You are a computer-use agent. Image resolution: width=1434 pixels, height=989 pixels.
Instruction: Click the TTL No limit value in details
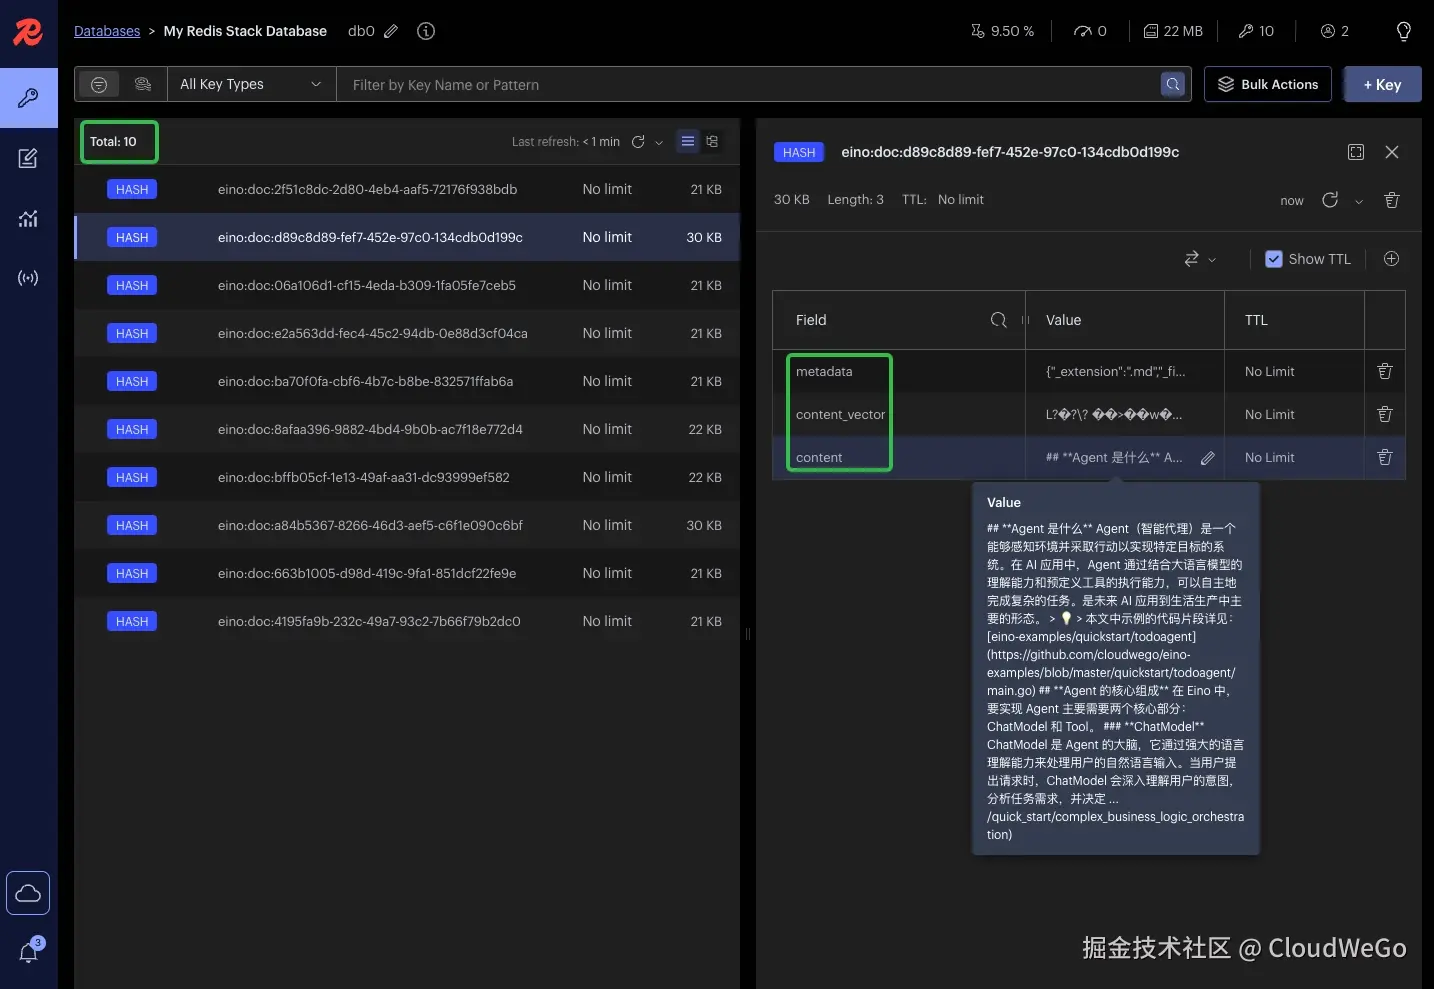960,200
